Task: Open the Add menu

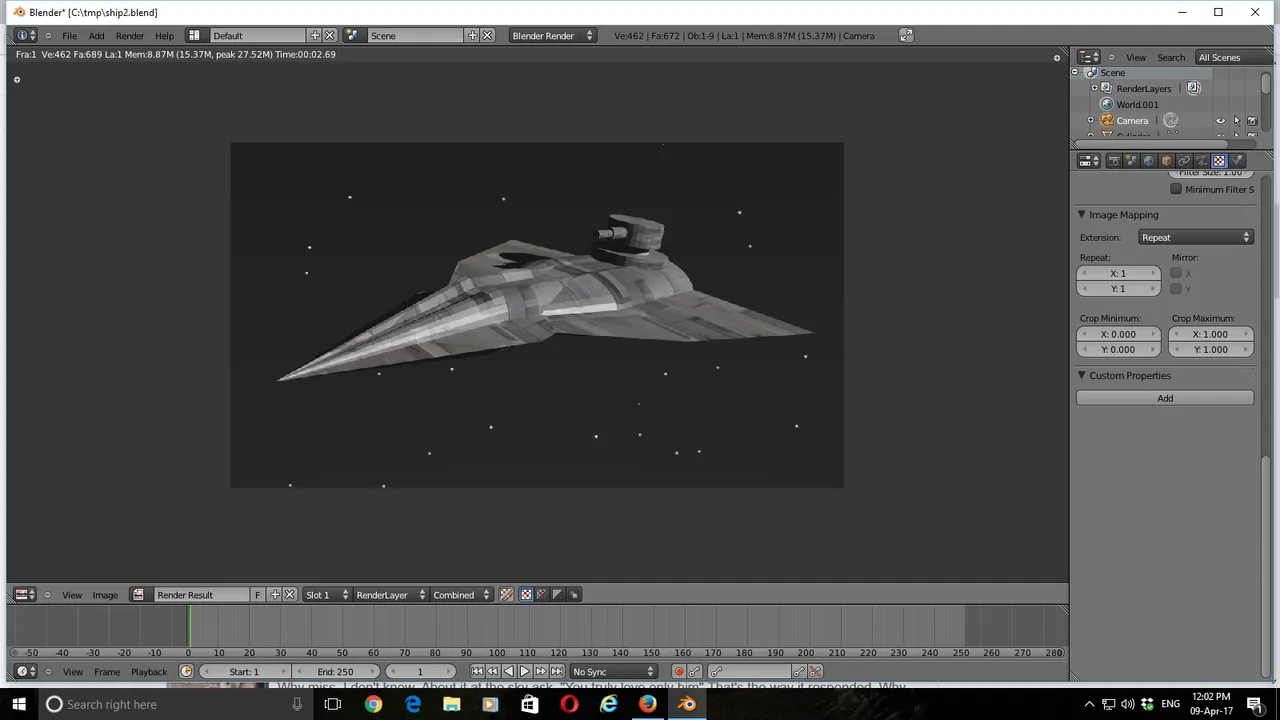Action: coord(96,36)
